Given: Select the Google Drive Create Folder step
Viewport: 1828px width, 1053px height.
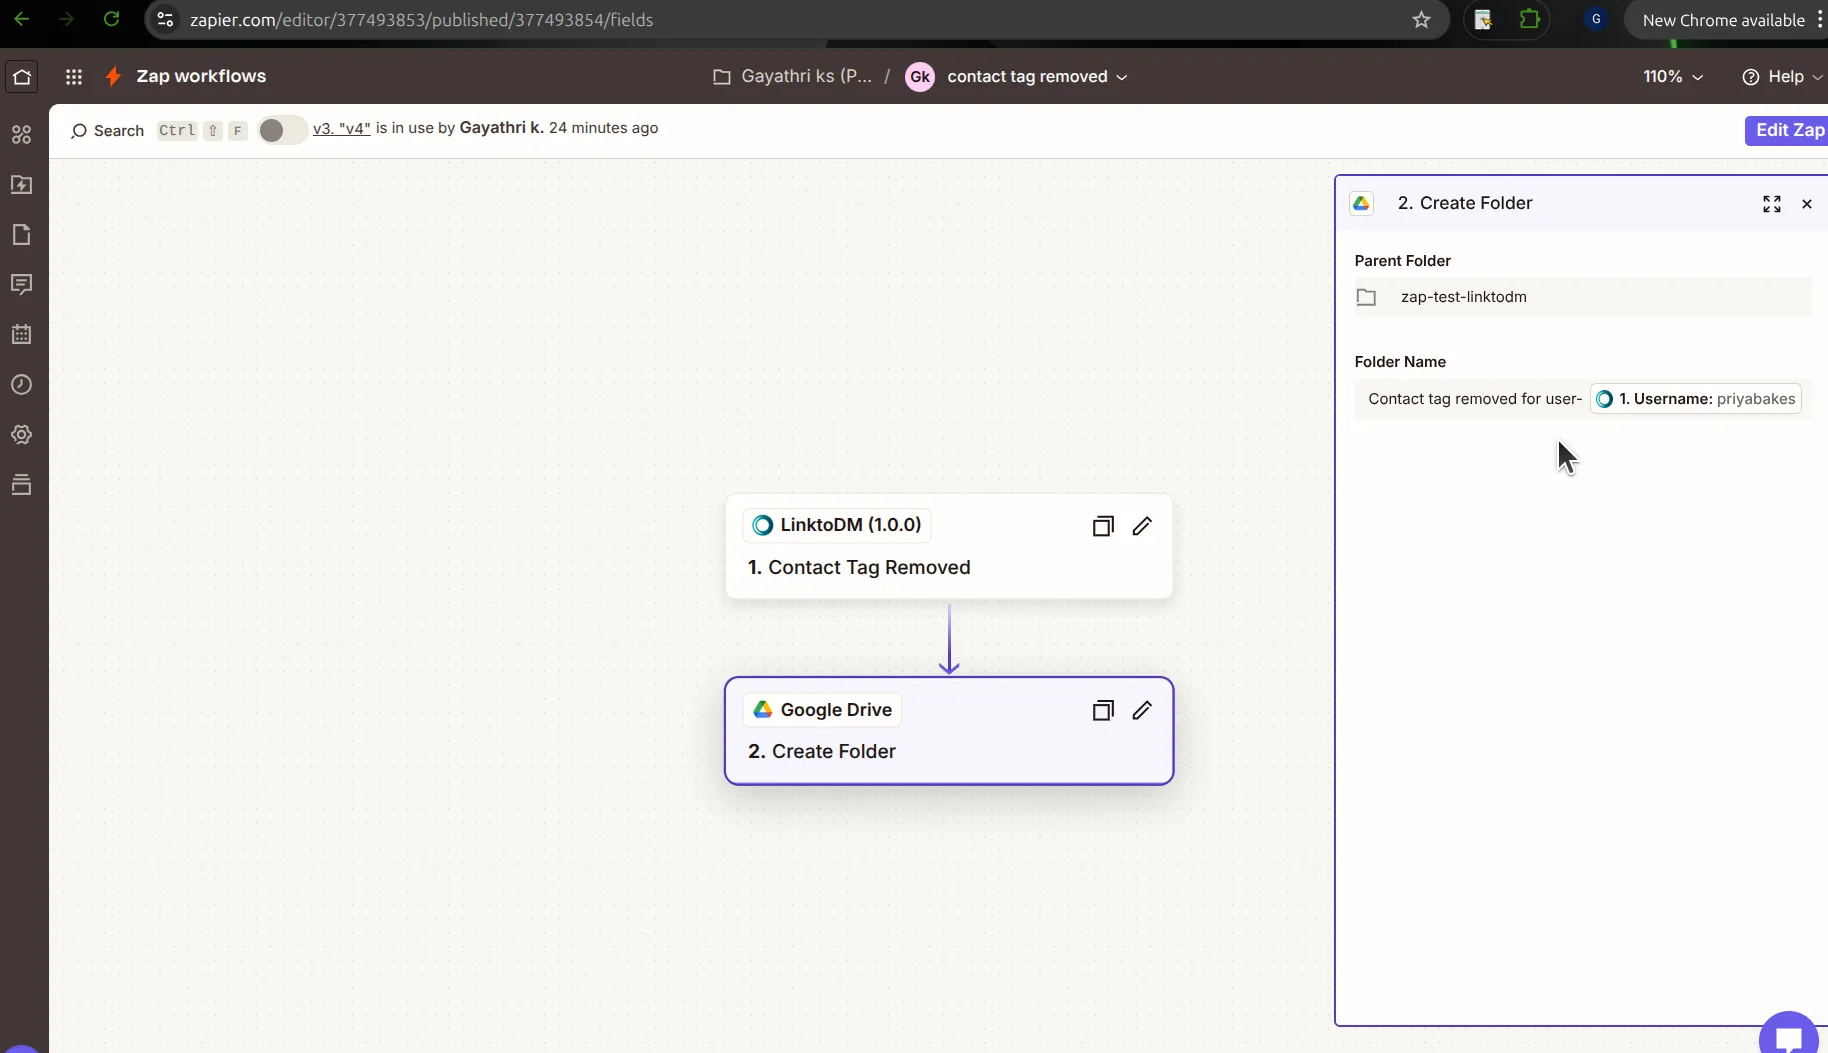Looking at the screenshot, I should click(949, 731).
